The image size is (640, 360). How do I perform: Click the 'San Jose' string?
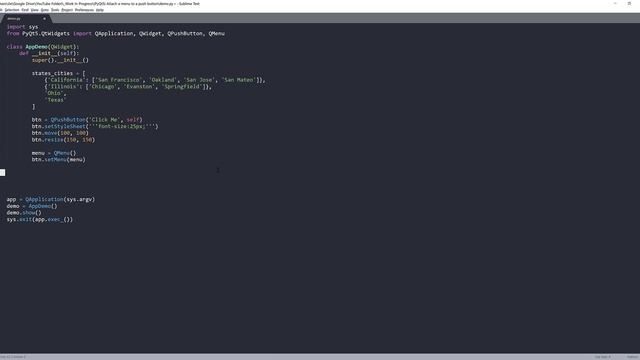[x=199, y=80]
